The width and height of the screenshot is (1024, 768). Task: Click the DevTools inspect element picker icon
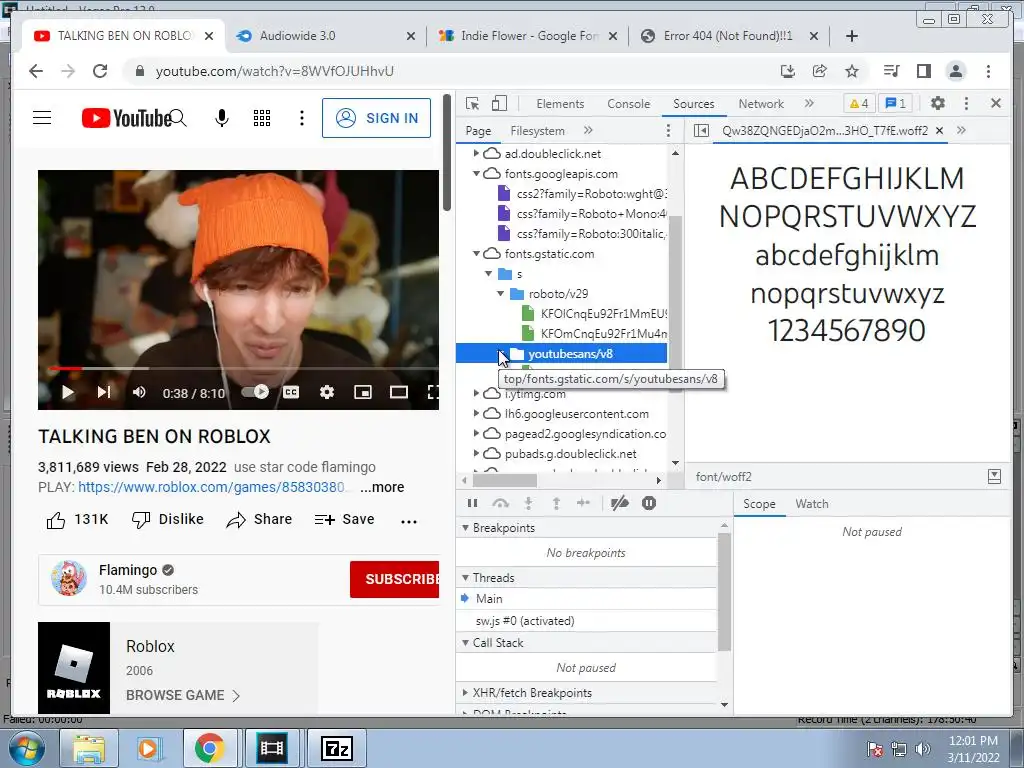(x=472, y=104)
